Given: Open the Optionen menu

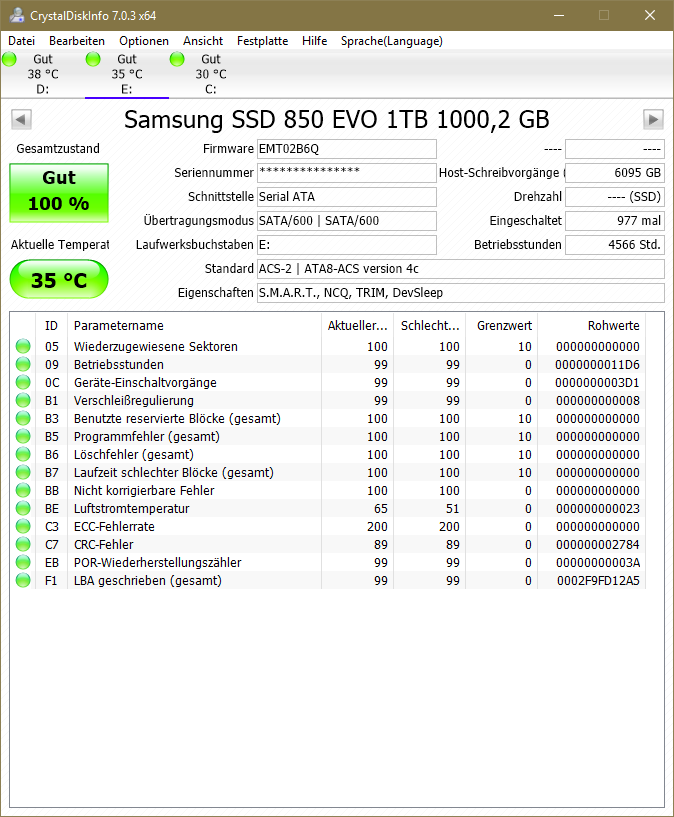Looking at the screenshot, I should pos(144,41).
